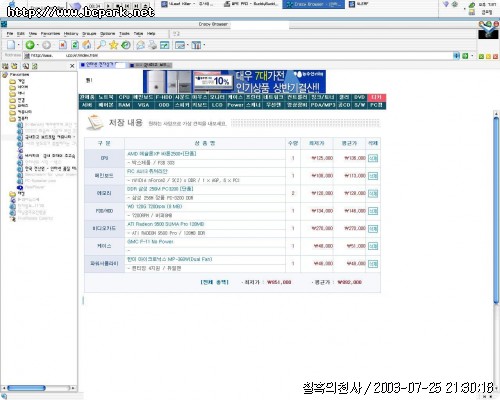
Task: Open the Groups menu
Action: (x=89, y=34)
